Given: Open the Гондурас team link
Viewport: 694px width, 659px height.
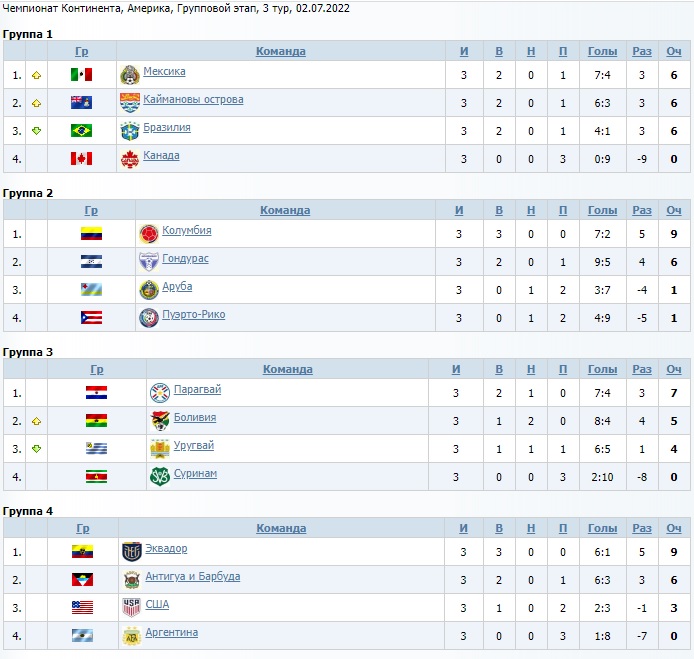Looking at the screenshot, I should pos(185,259).
